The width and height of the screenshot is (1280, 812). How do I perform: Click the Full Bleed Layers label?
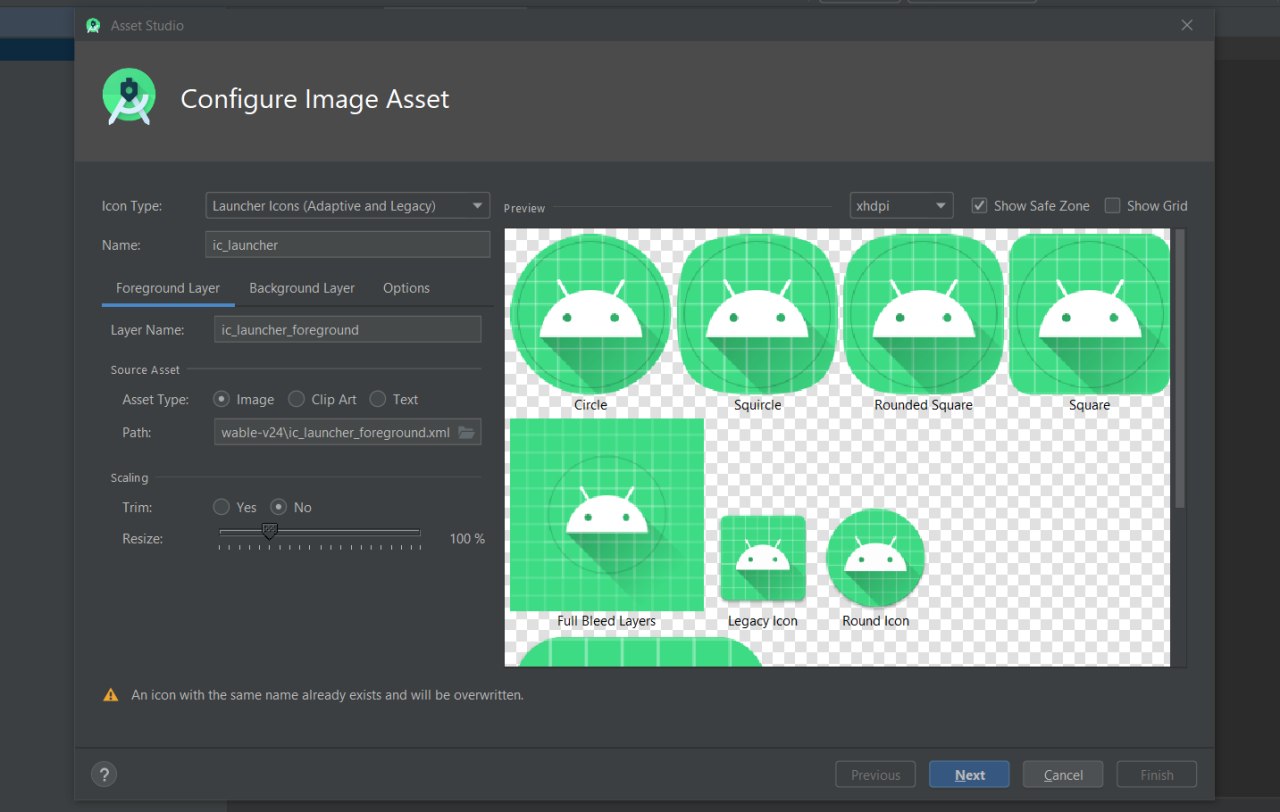607,621
